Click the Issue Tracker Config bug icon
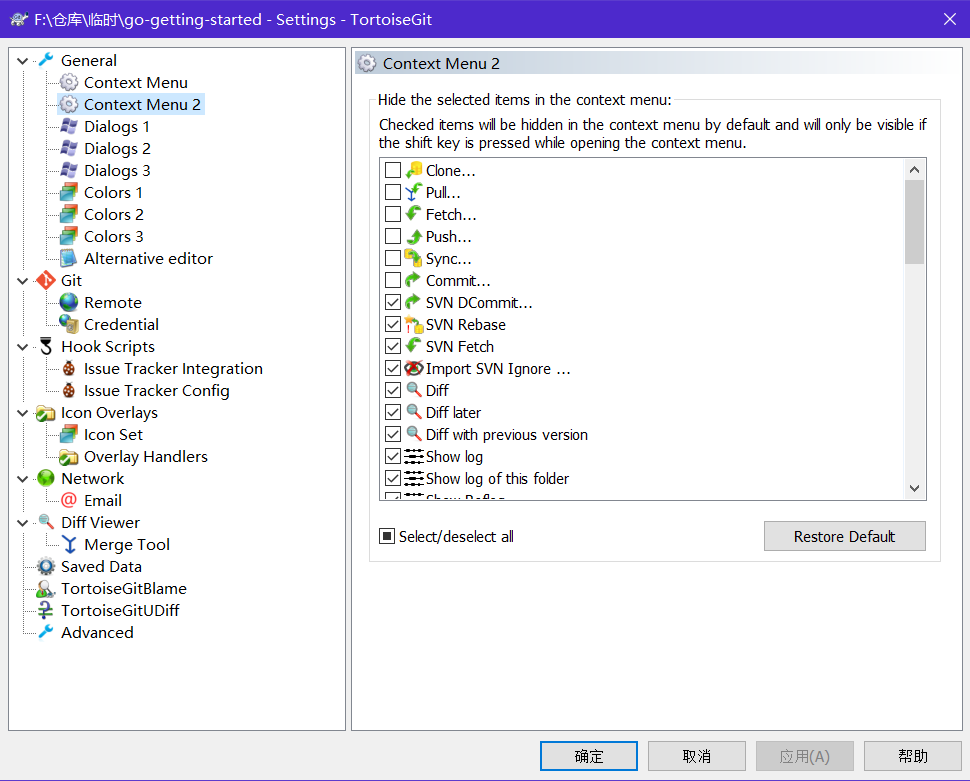The width and height of the screenshot is (970, 781). pos(69,390)
